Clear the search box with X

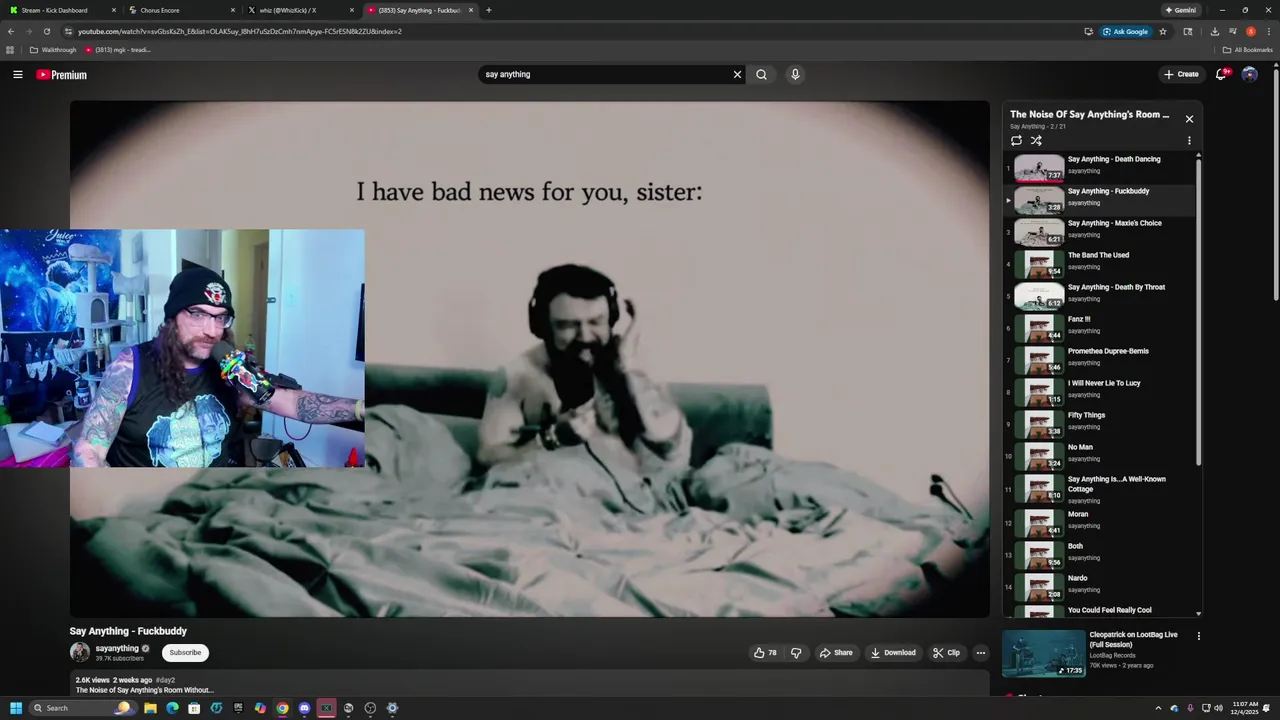click(738, 74)
